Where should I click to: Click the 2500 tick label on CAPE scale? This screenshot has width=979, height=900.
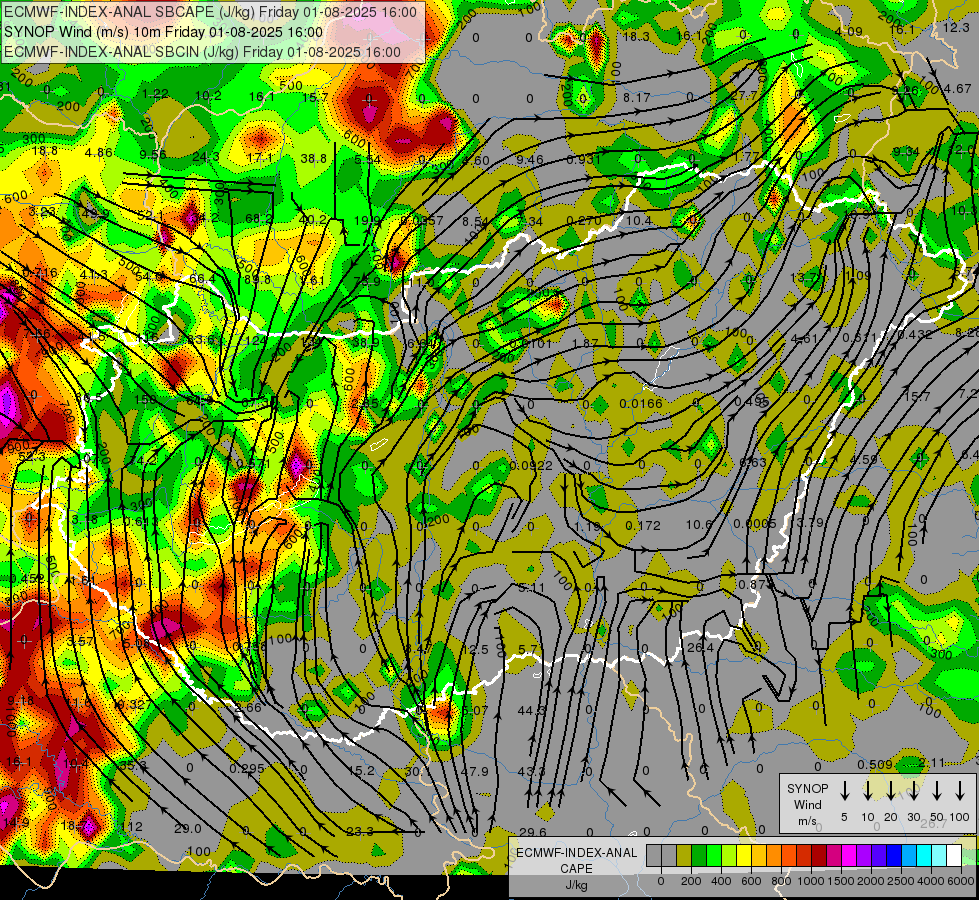pos(901,881)
